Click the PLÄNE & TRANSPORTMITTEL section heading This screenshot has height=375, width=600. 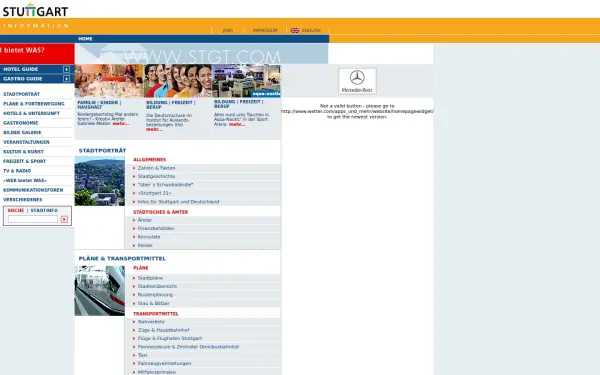(122, 259)
